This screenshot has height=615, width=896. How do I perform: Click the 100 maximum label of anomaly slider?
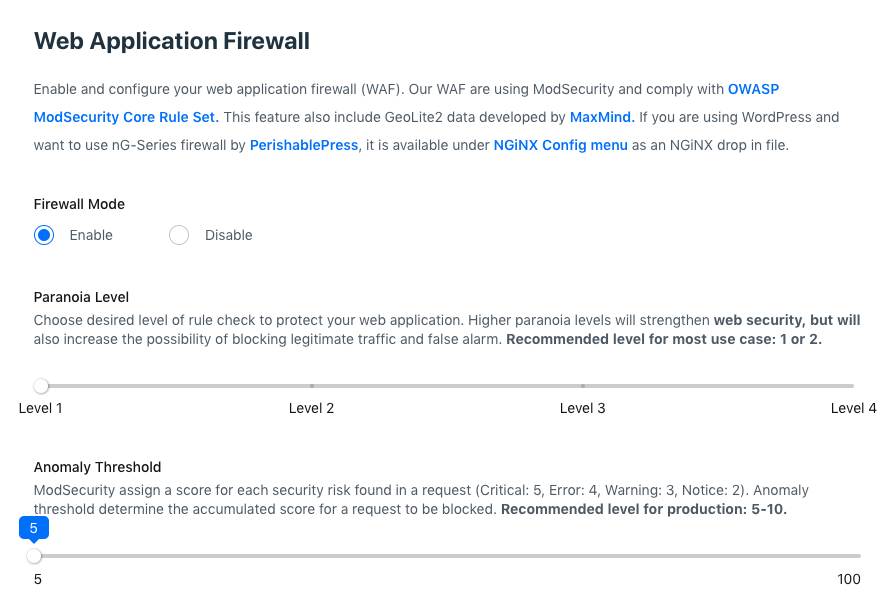tap(849, 579)
